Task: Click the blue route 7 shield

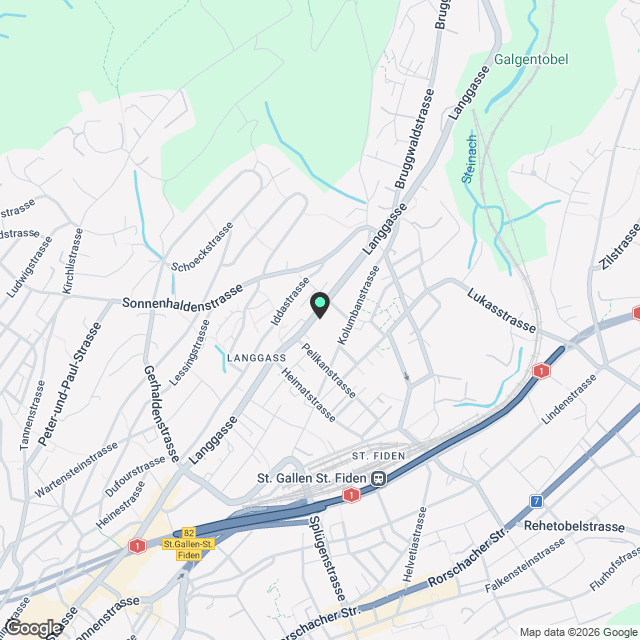Action: click(537, 501)
